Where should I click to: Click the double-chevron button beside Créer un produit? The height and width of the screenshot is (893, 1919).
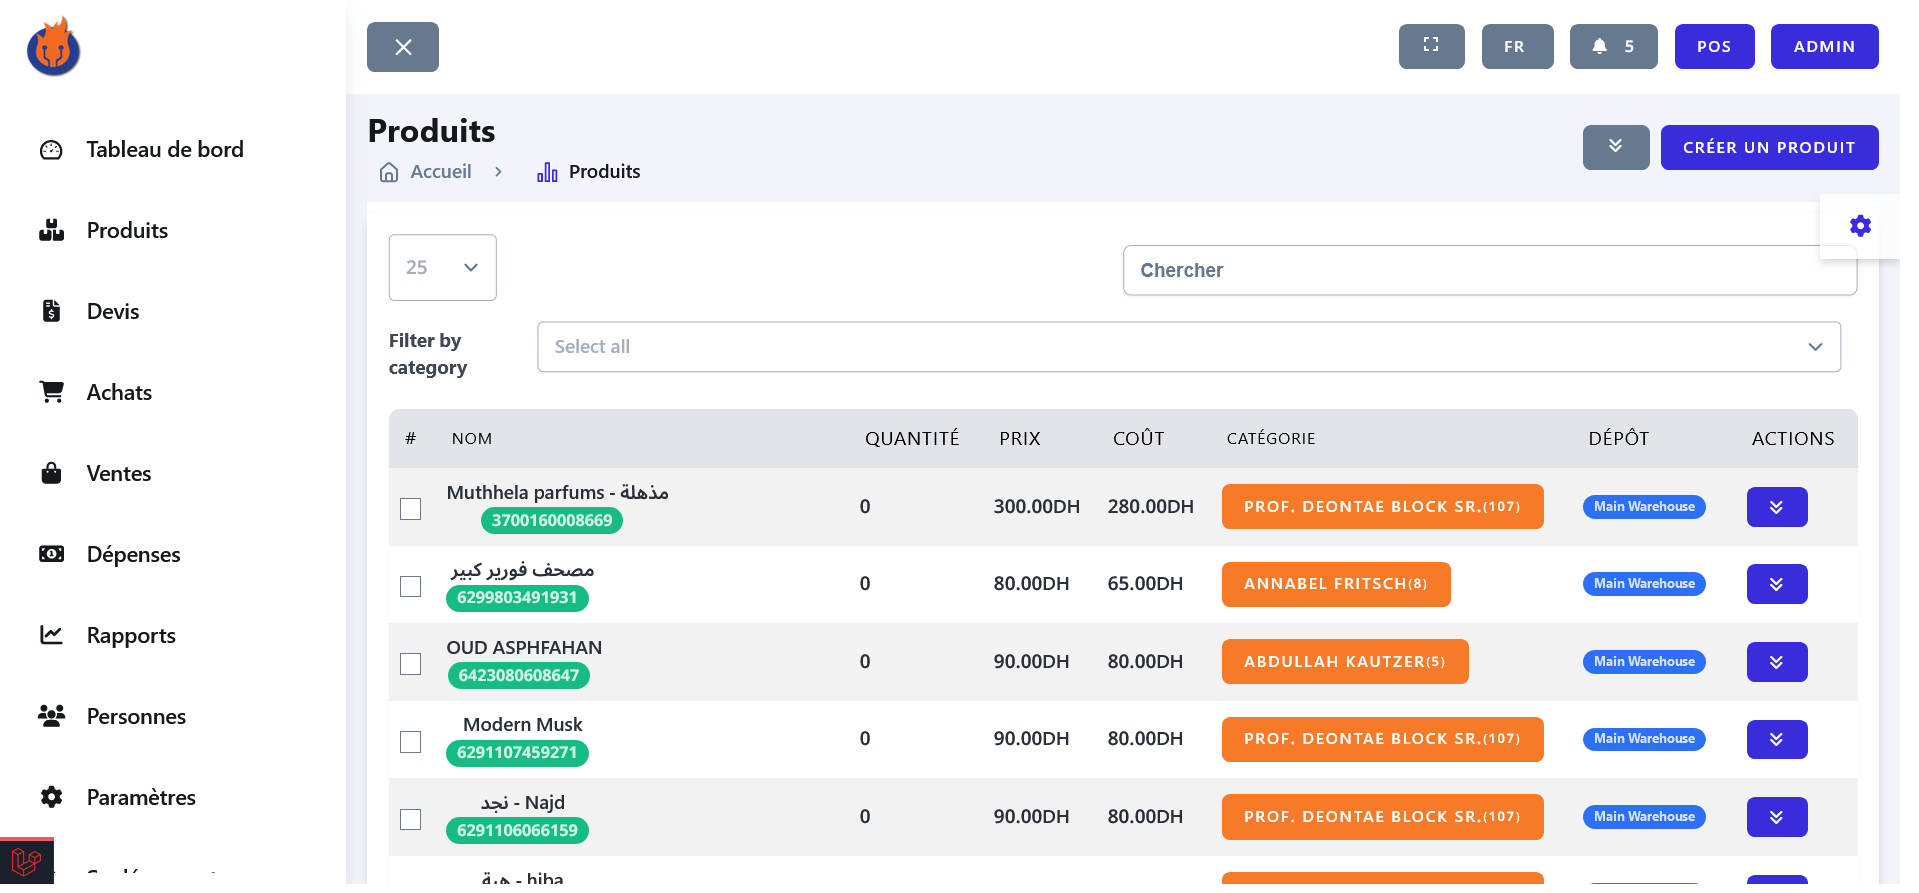[1615, 147]
